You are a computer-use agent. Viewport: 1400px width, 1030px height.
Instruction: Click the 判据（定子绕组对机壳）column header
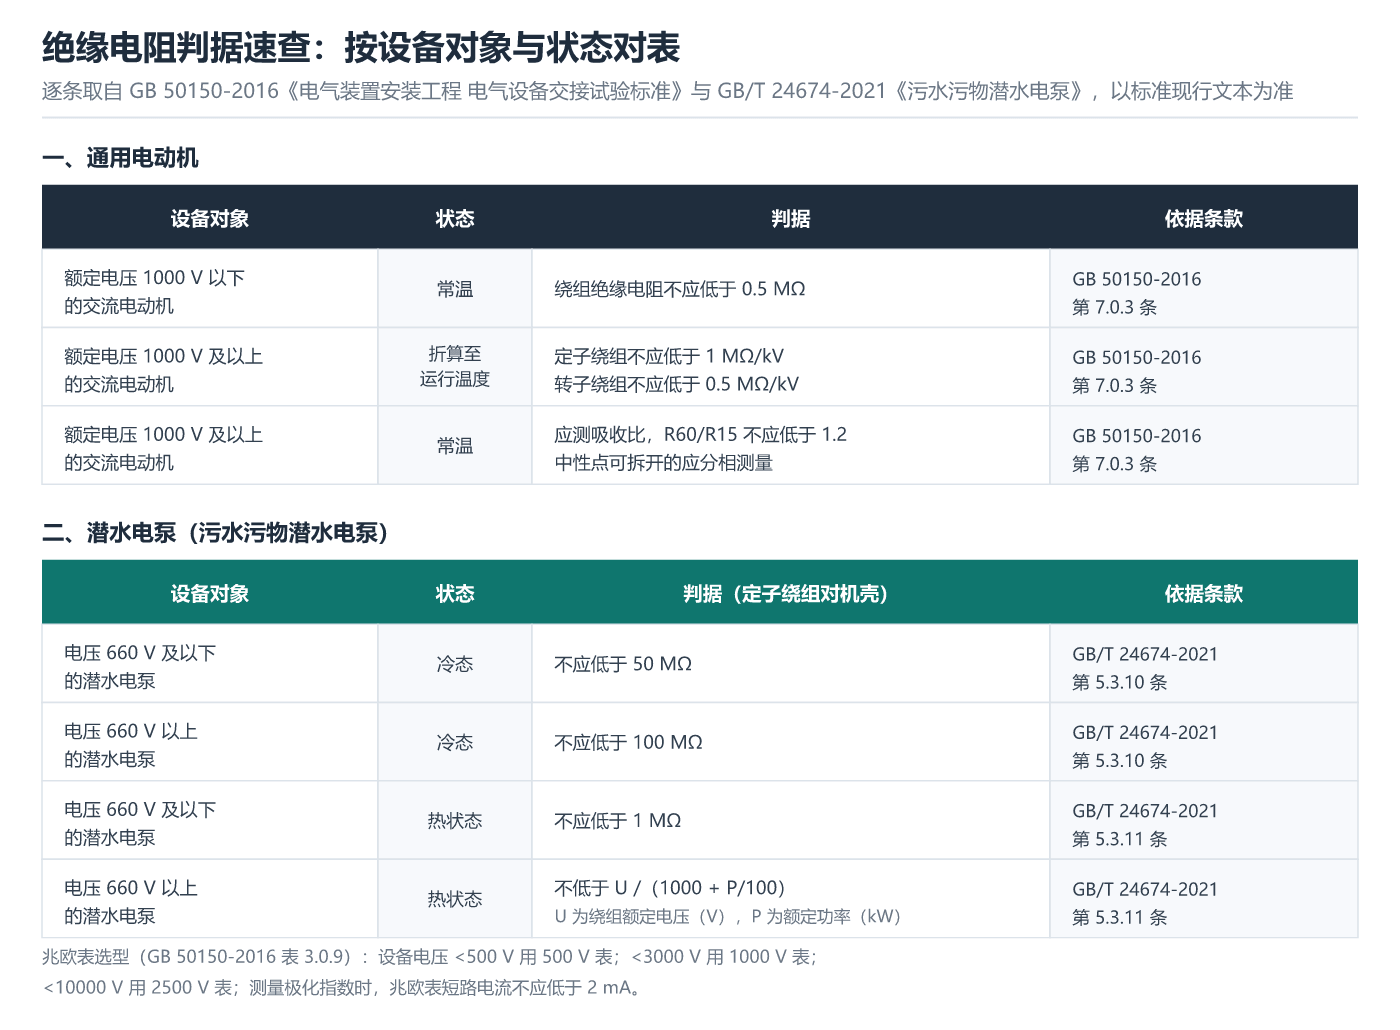coord(791,594)
